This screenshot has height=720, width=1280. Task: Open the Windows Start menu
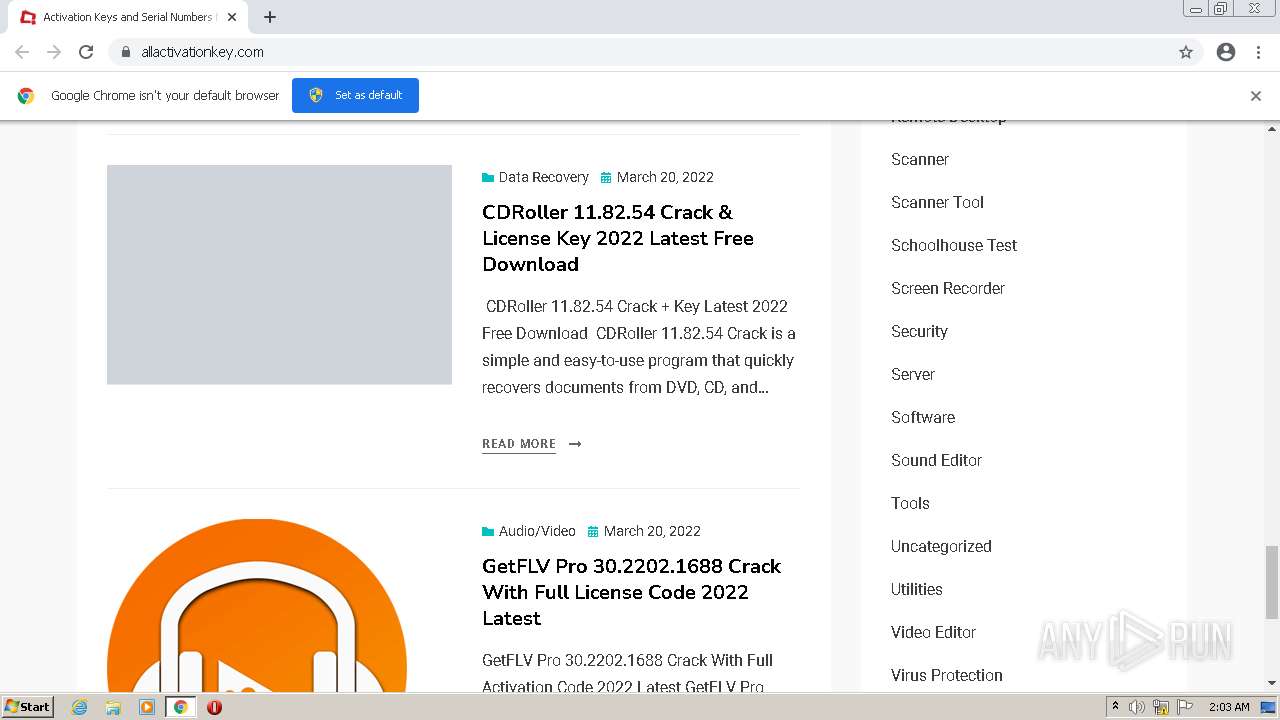[28, 706]
